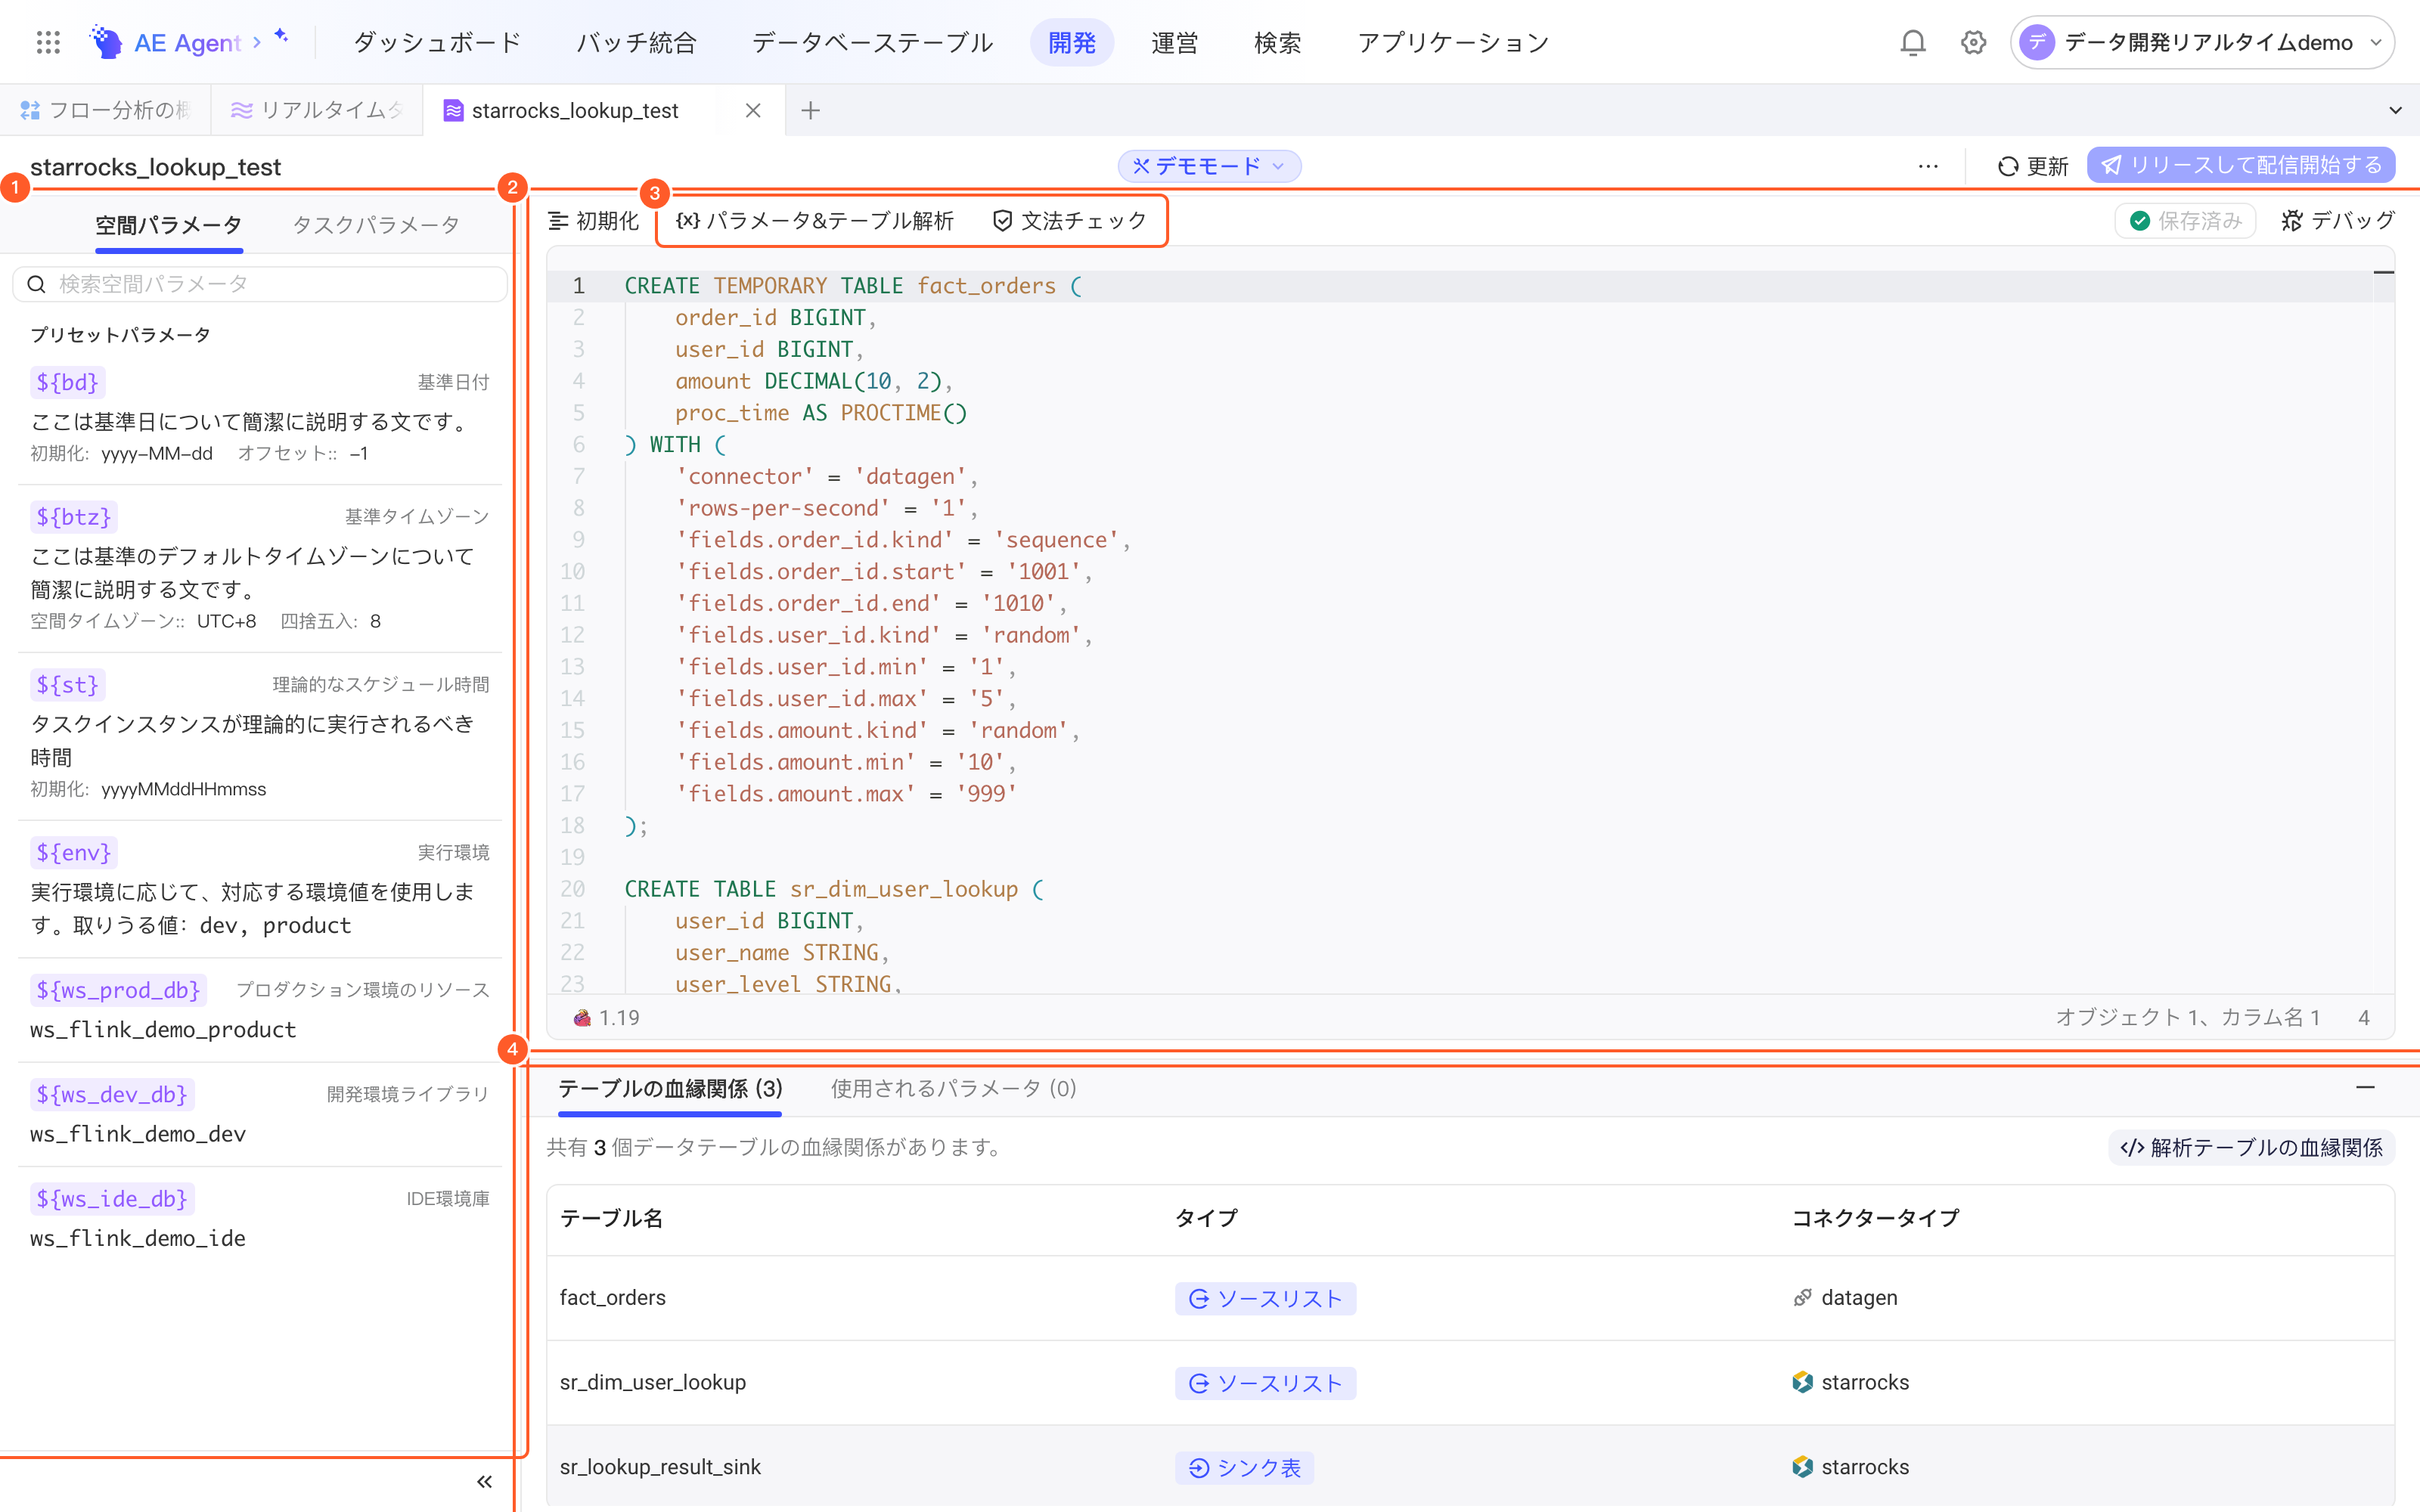
Task: Click the ${ws_prod_db} parameter tag
Action: pyautogui.click(x=118, y=990)
